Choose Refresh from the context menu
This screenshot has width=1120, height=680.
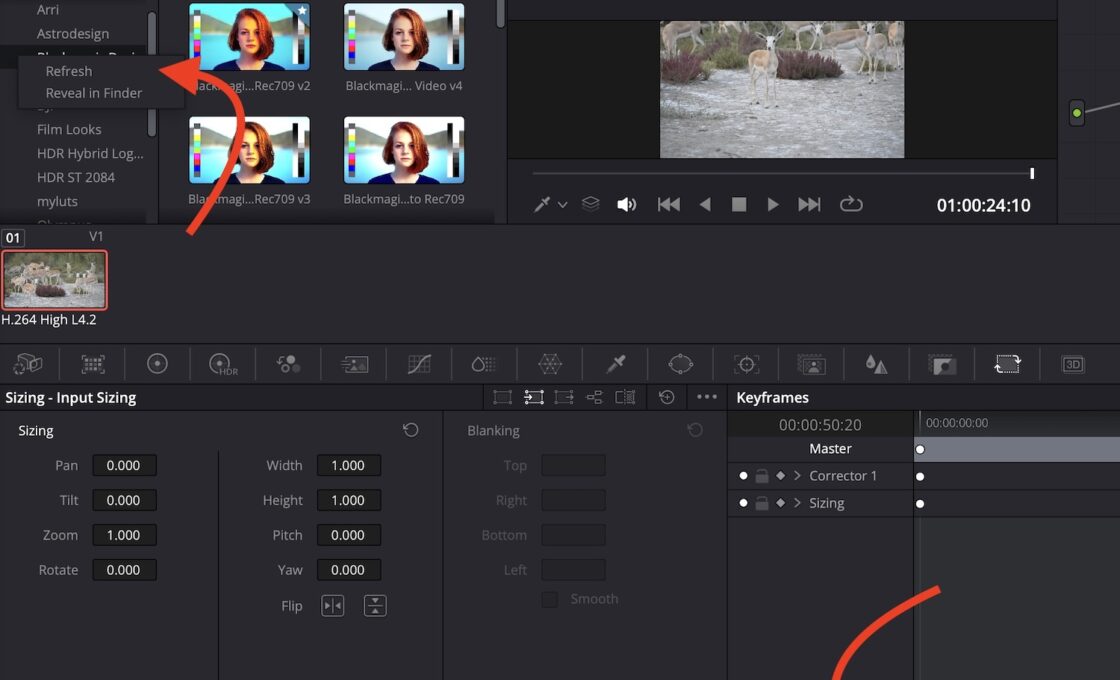pos(69,71)
